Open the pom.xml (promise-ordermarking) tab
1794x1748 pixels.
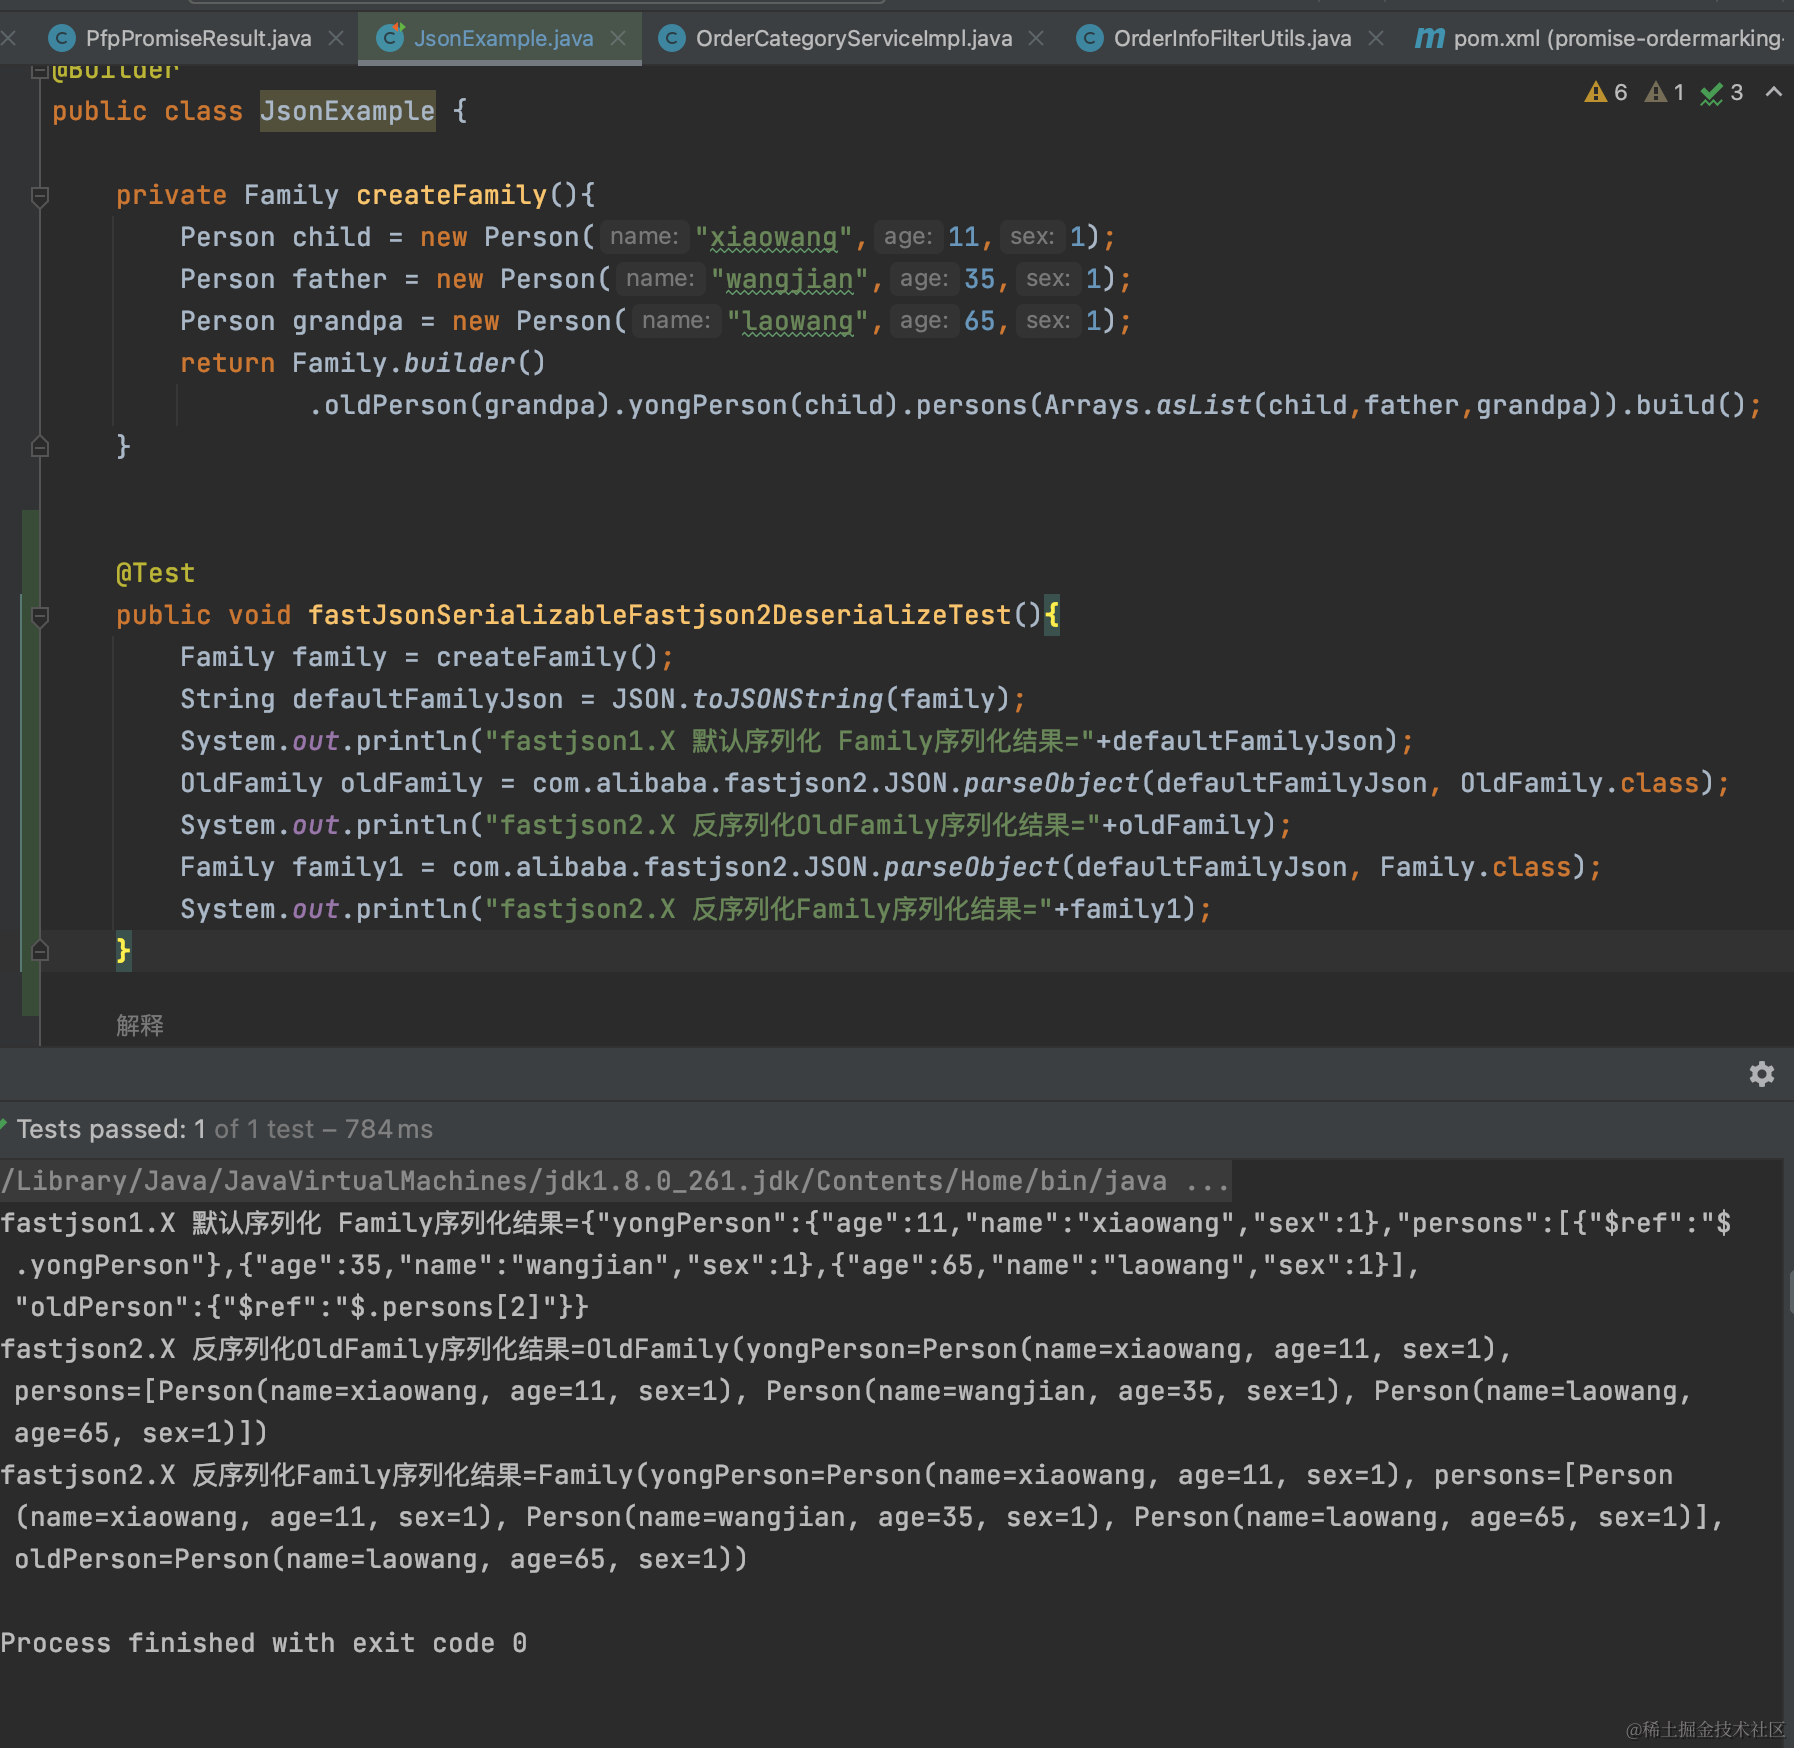[x=1617, y=38]
